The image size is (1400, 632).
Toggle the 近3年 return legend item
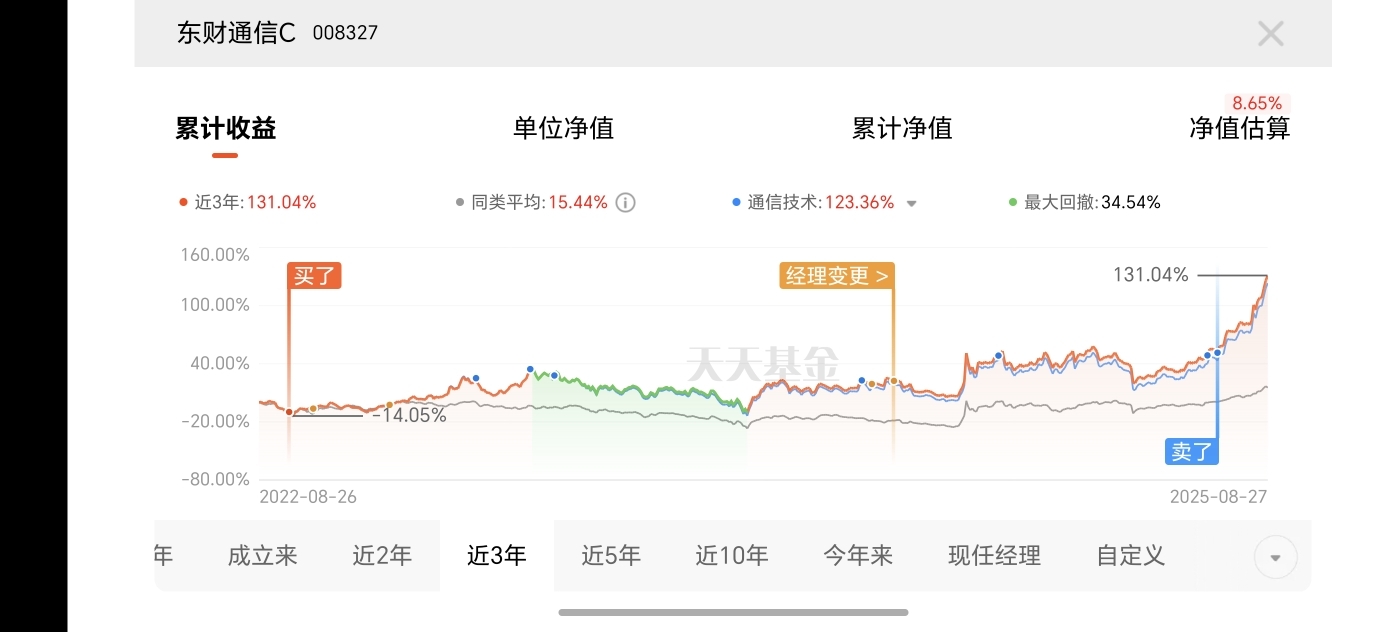click(247, 202)
